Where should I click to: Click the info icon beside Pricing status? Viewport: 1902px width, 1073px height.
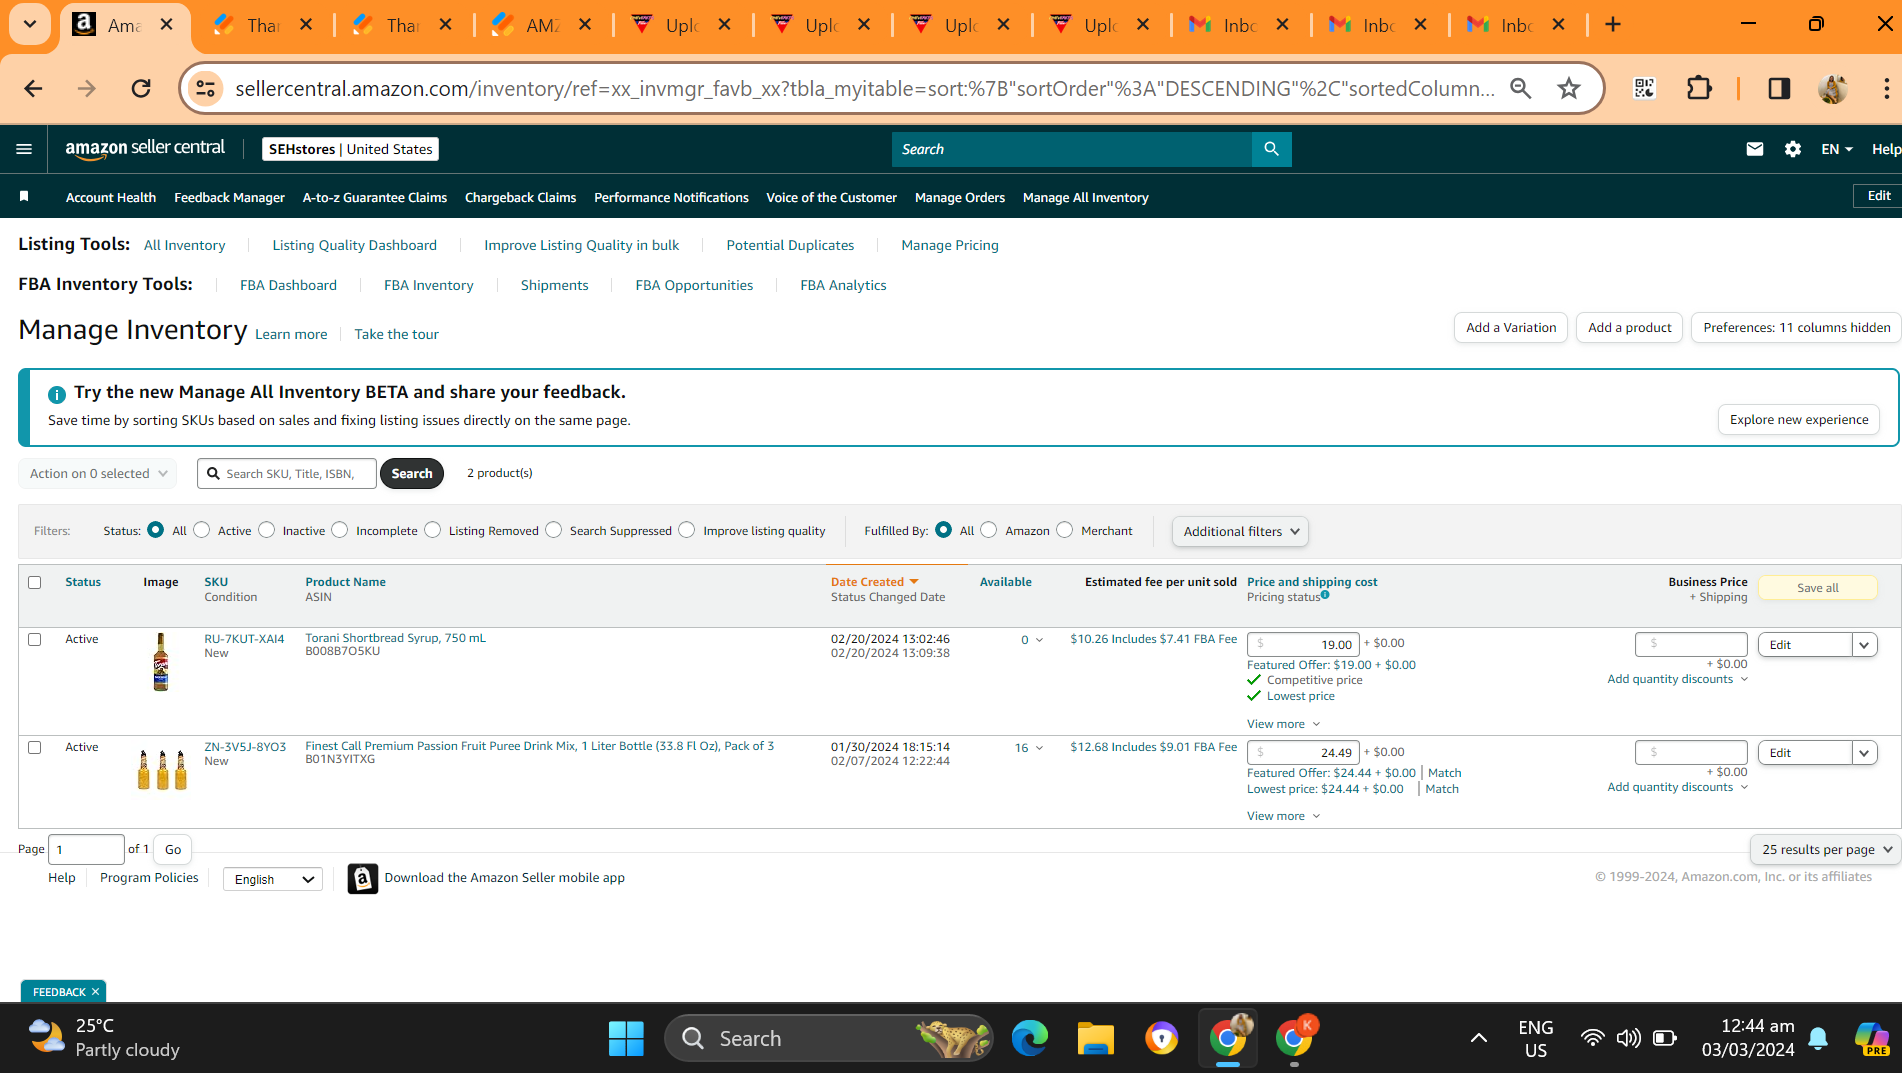click(1325, 595)
